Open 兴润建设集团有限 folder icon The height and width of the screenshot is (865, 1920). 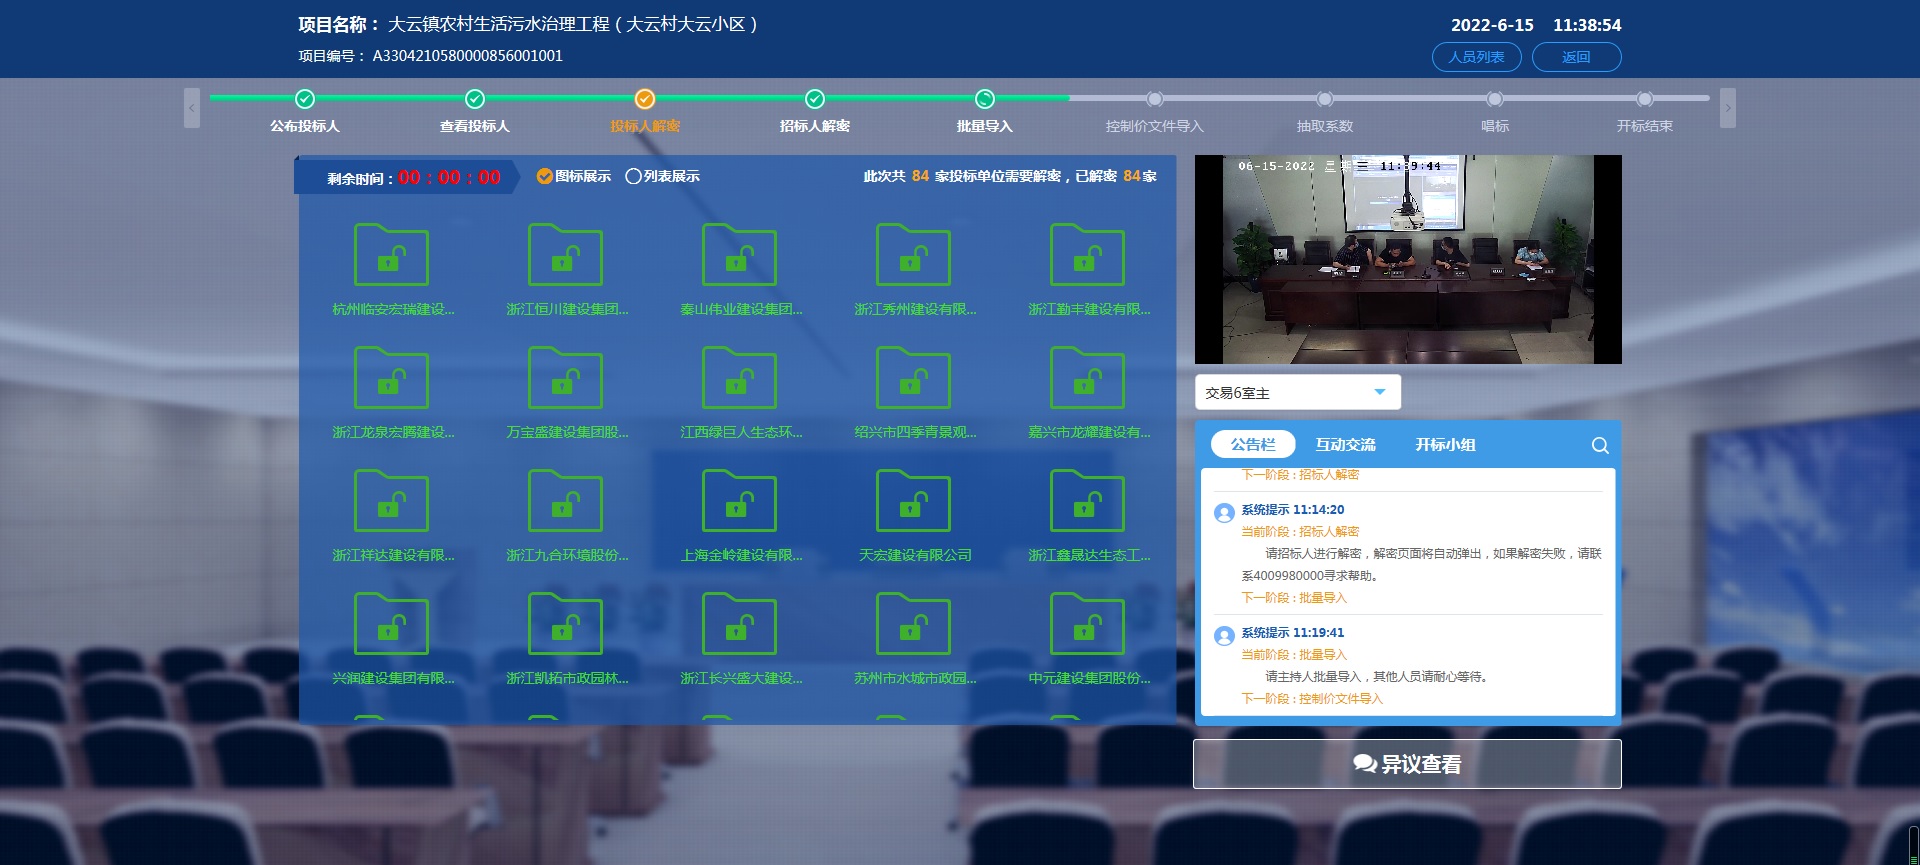392,625
